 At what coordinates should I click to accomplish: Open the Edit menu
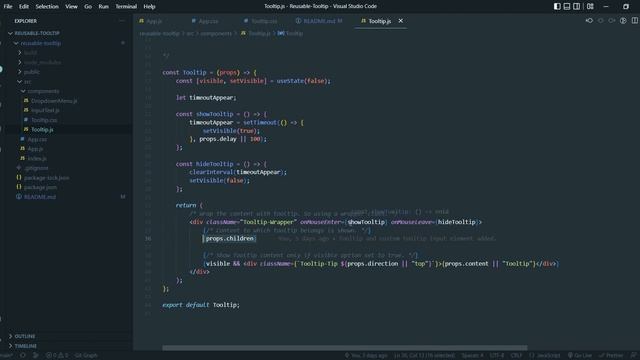(24, 7)
